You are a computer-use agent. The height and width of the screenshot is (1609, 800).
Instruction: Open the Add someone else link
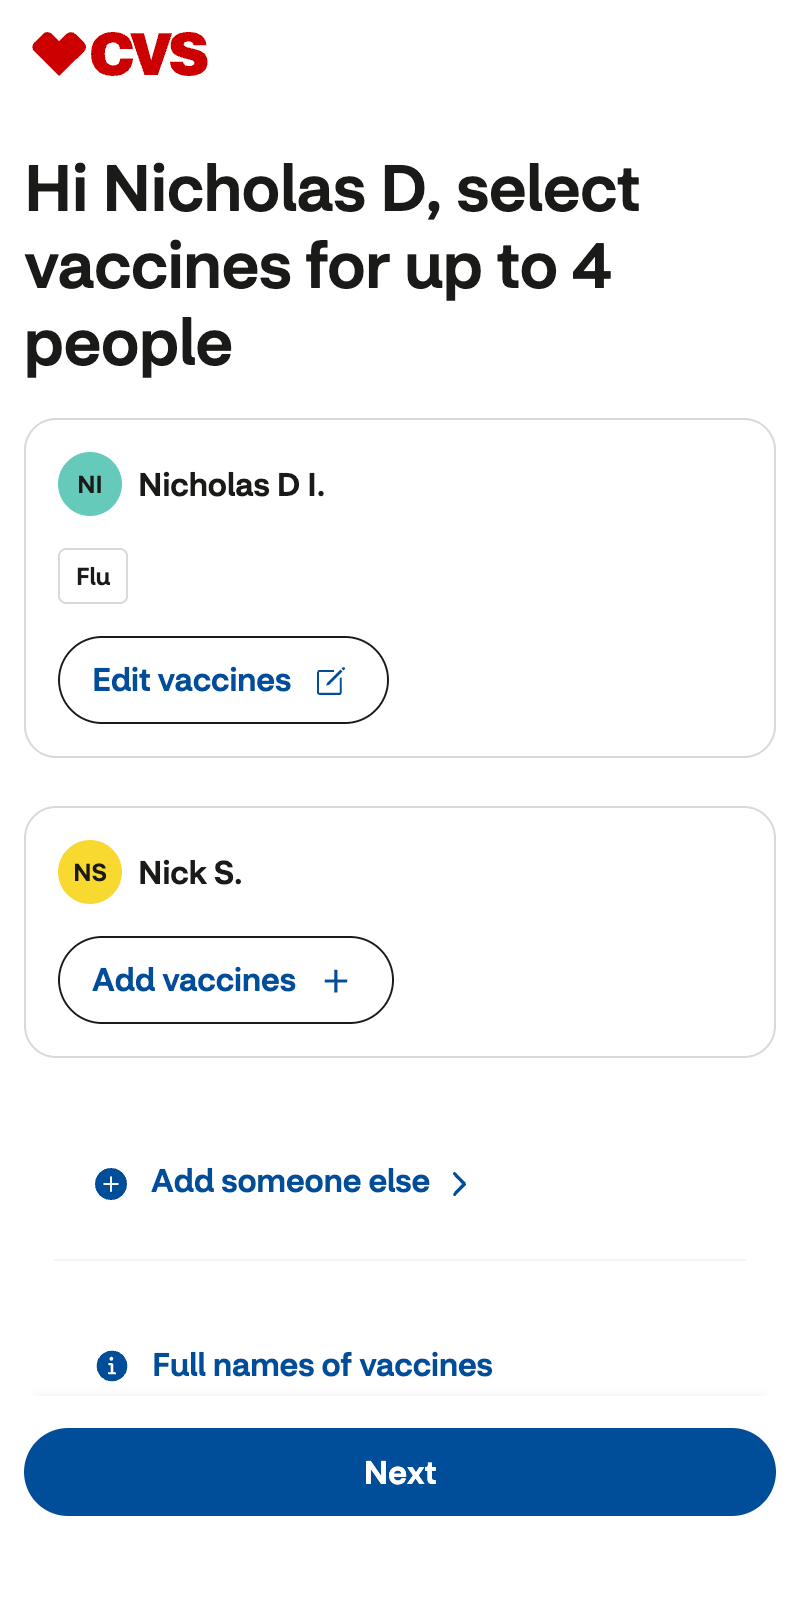290,1182
